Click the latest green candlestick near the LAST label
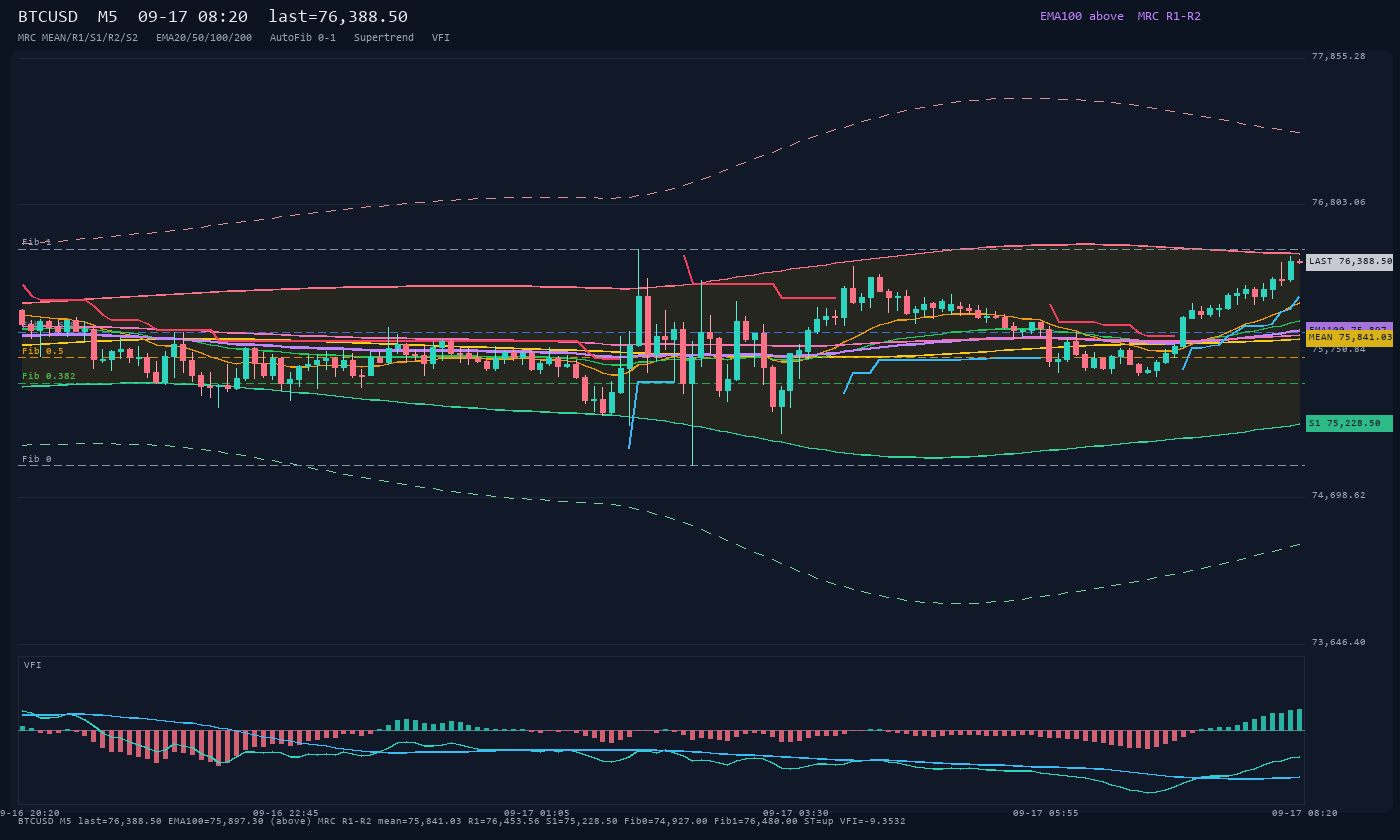The image size is (1400, 840). (x=1290, y=270)
